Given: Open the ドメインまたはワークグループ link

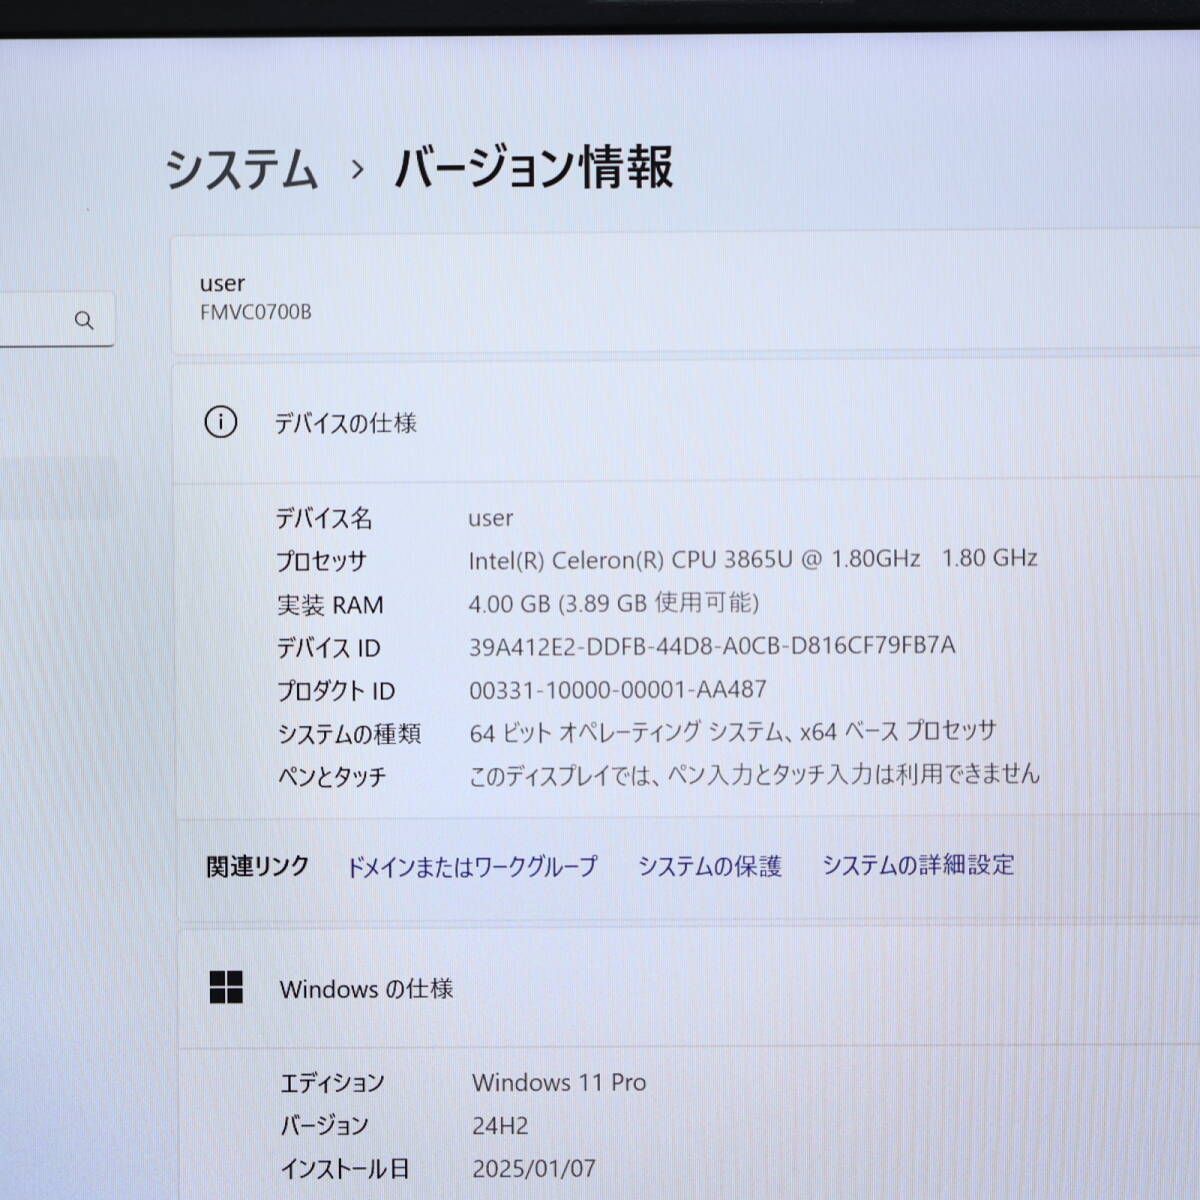Looking at the screenshot, I should point(472,866).
